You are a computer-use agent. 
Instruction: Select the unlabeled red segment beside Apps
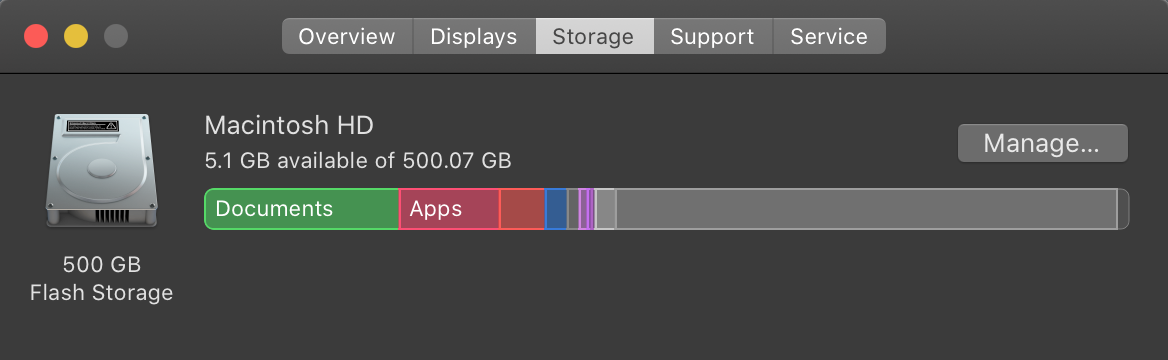pyautogui.click(x=522, y=209)
